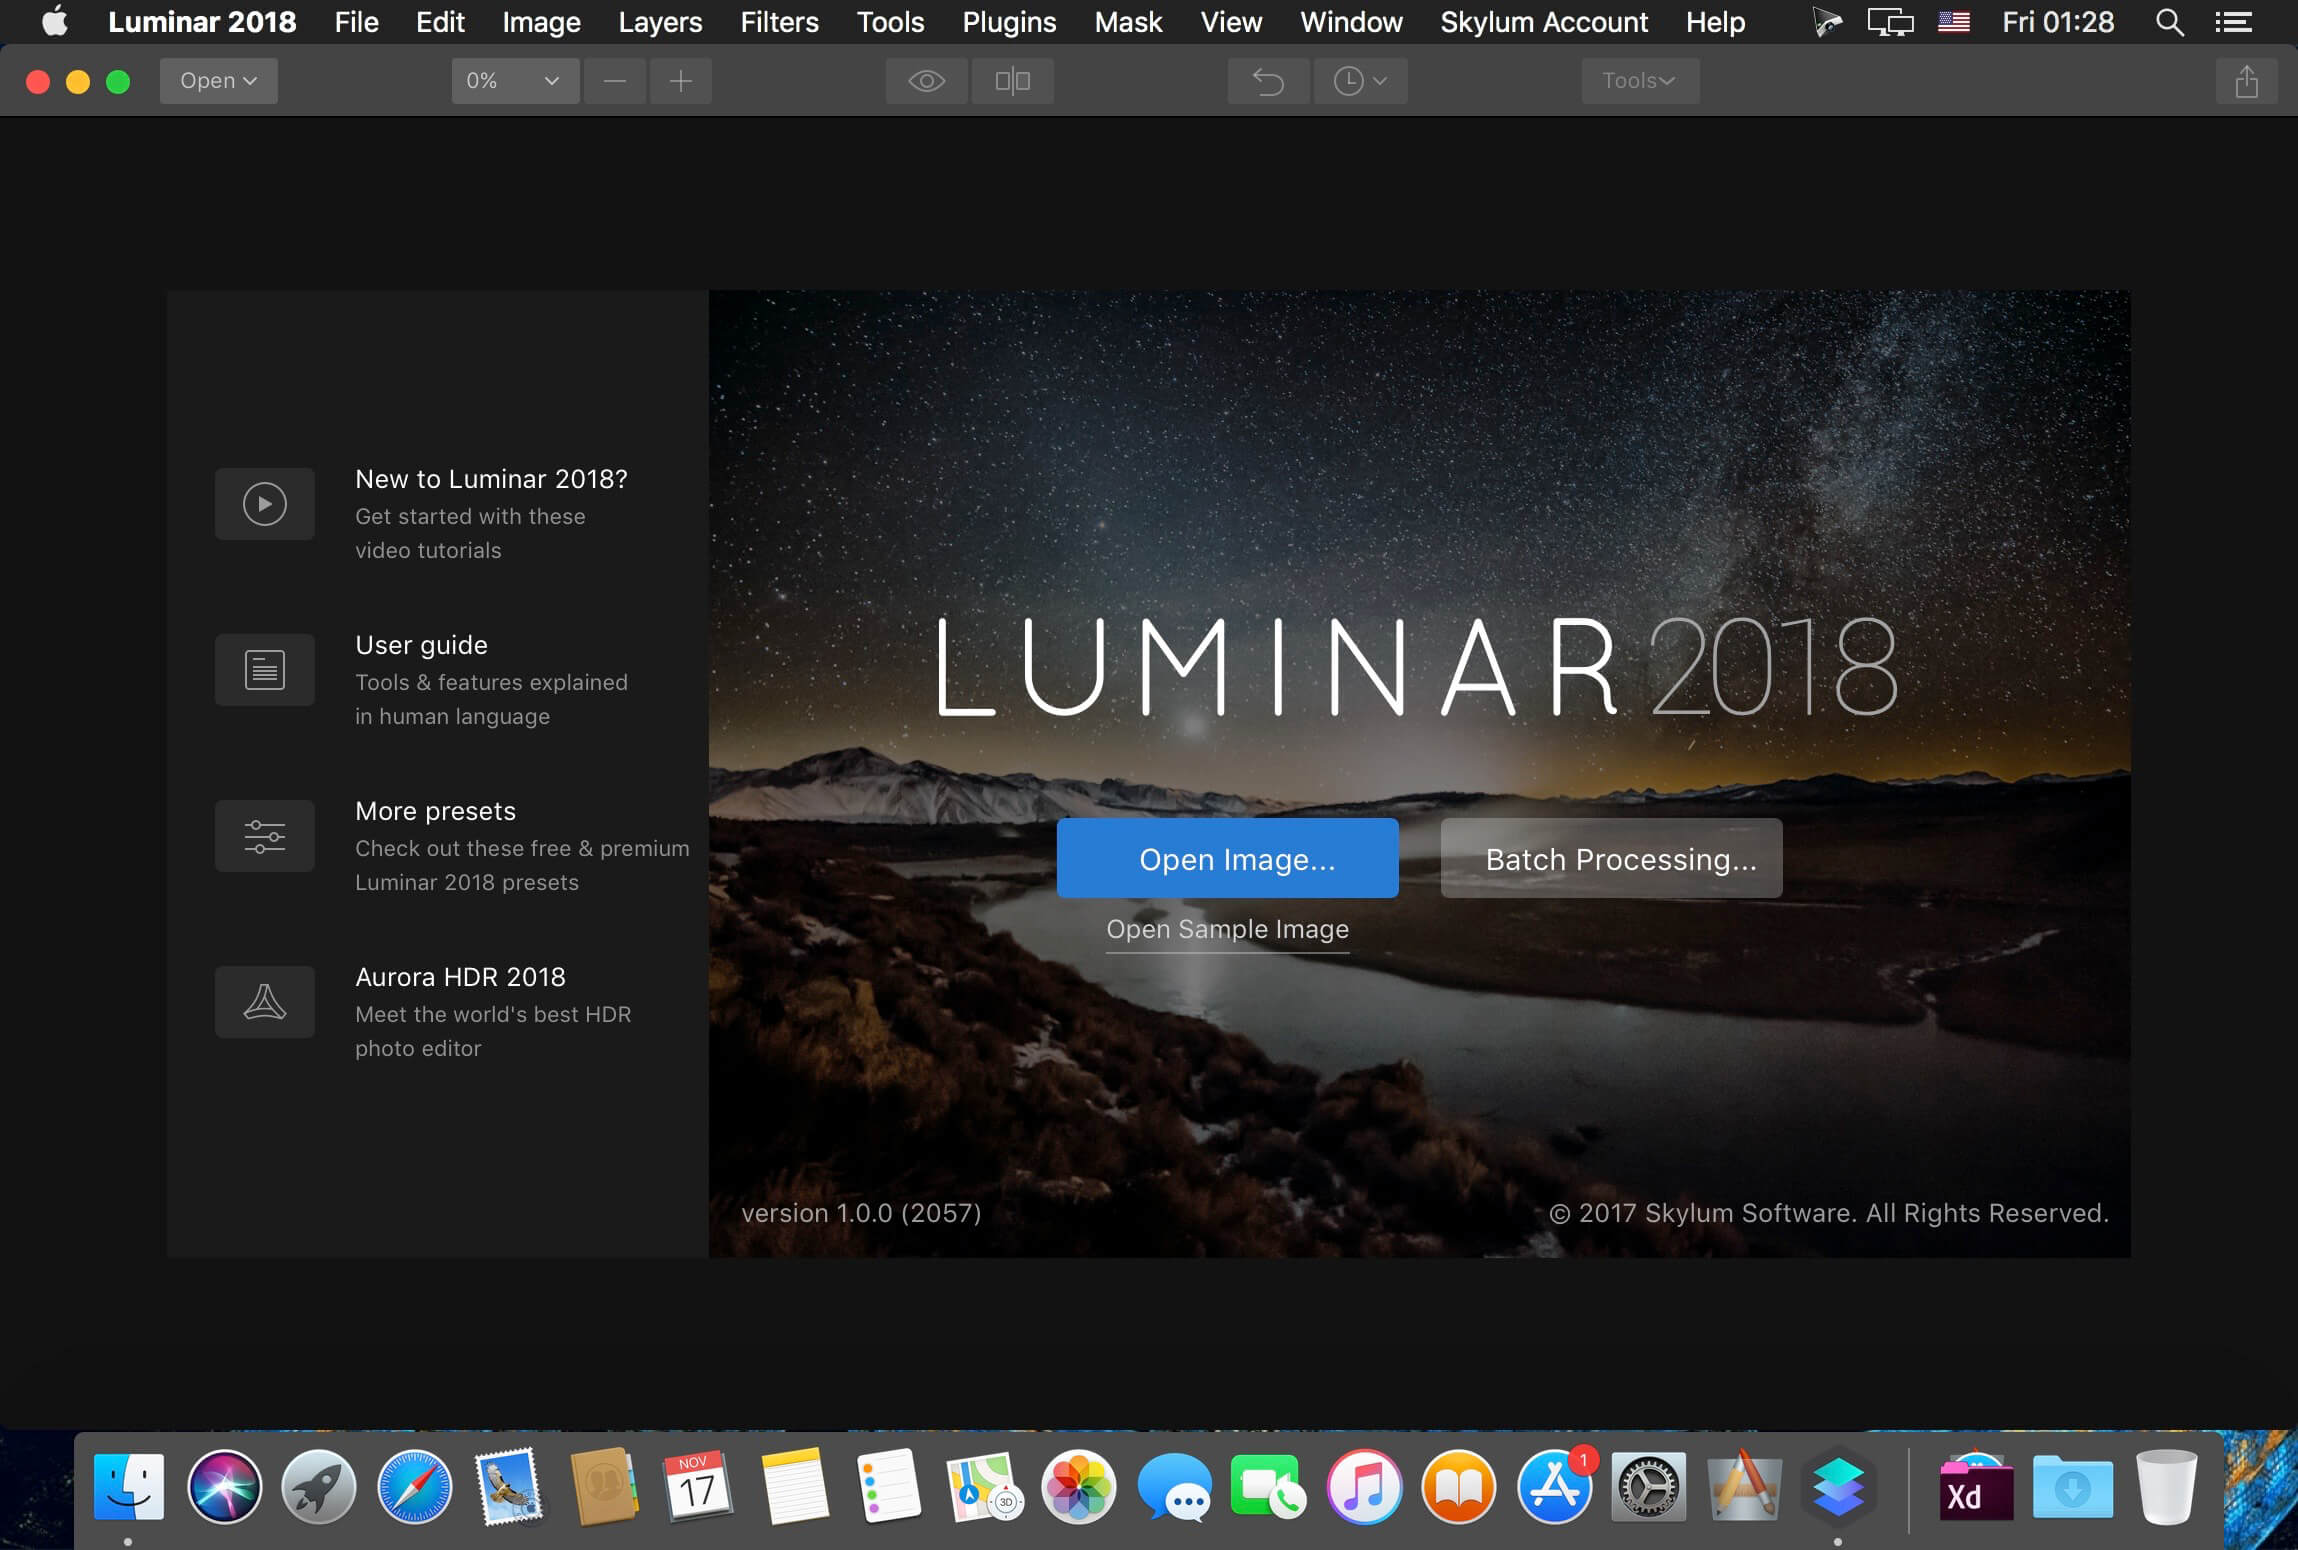Click the US flag input source icon
2298x1550 pixels.
click(1953, 22)
